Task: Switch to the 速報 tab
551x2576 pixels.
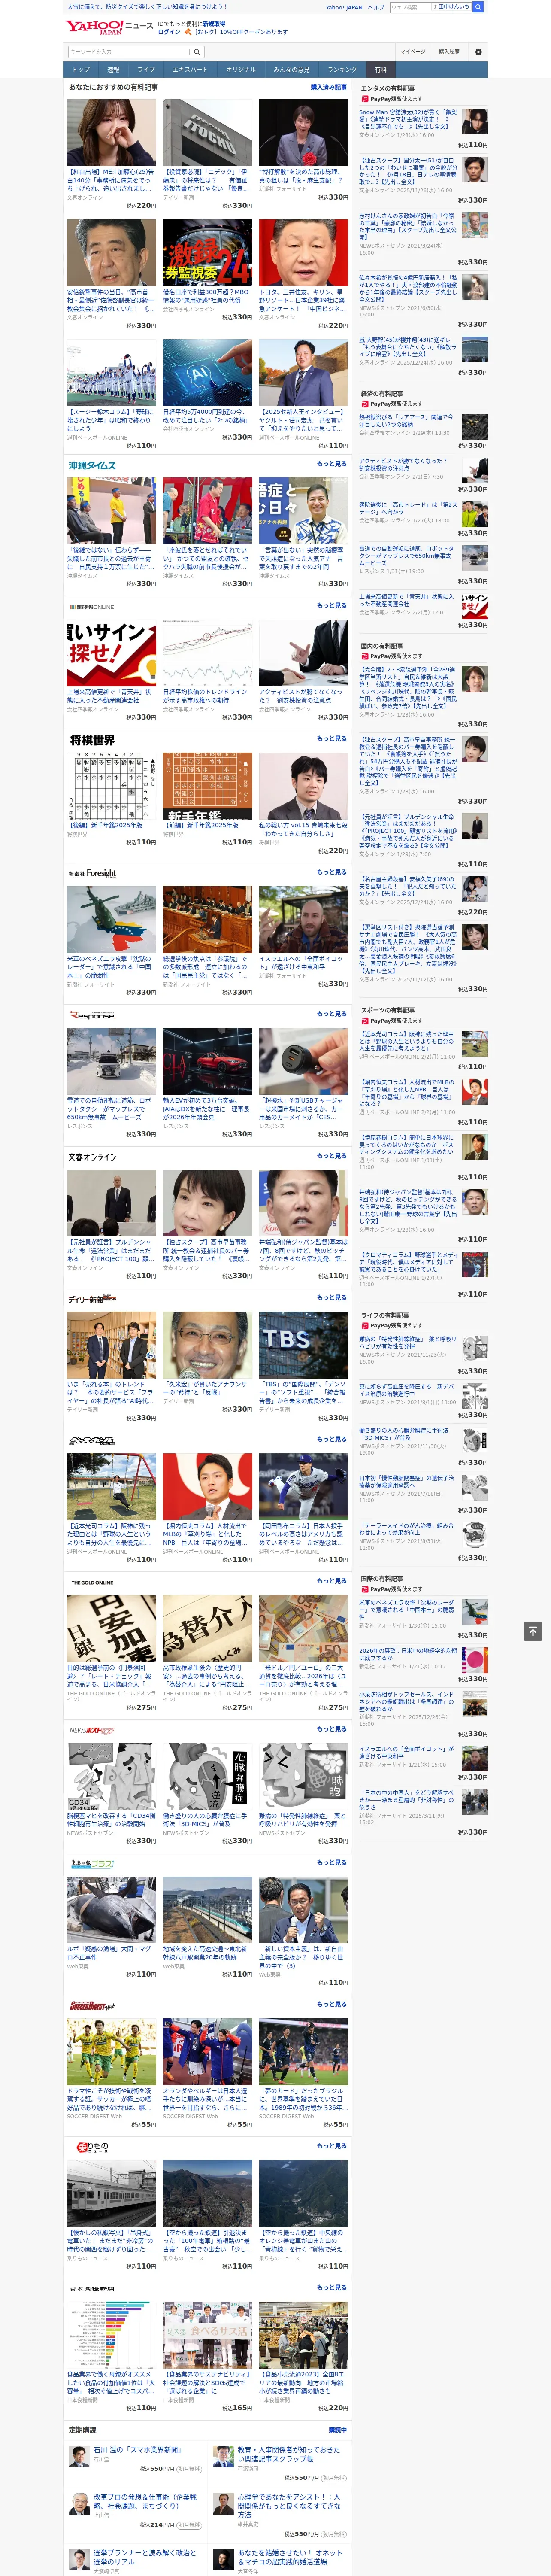Action: (113, 70)
